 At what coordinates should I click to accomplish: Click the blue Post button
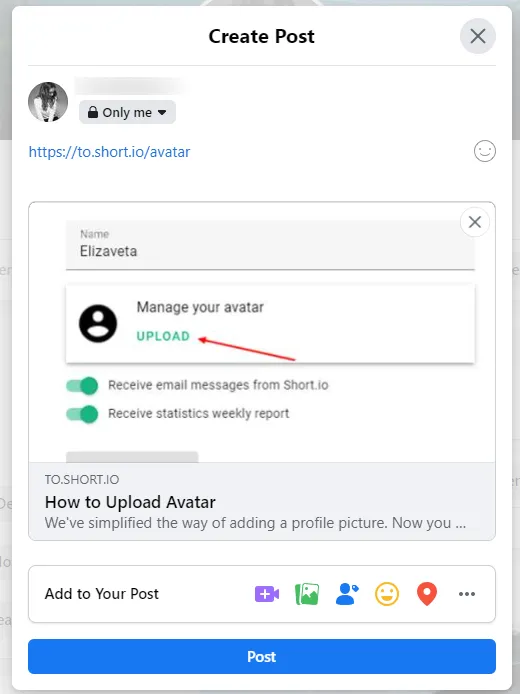click(x=262, y=656)
